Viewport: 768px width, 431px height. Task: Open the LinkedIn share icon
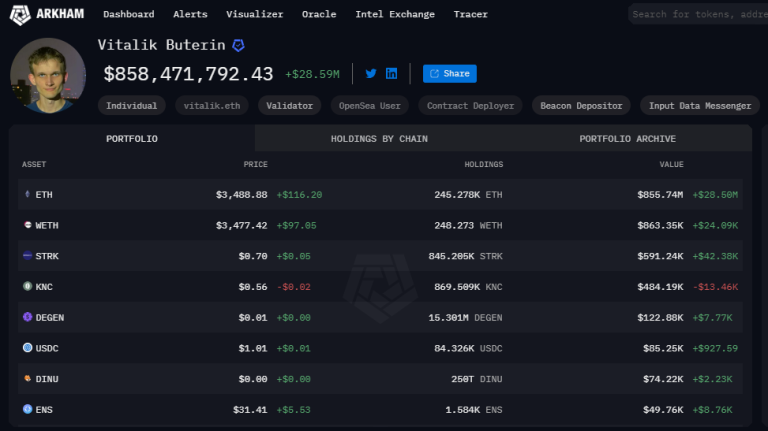coord(392,73)
